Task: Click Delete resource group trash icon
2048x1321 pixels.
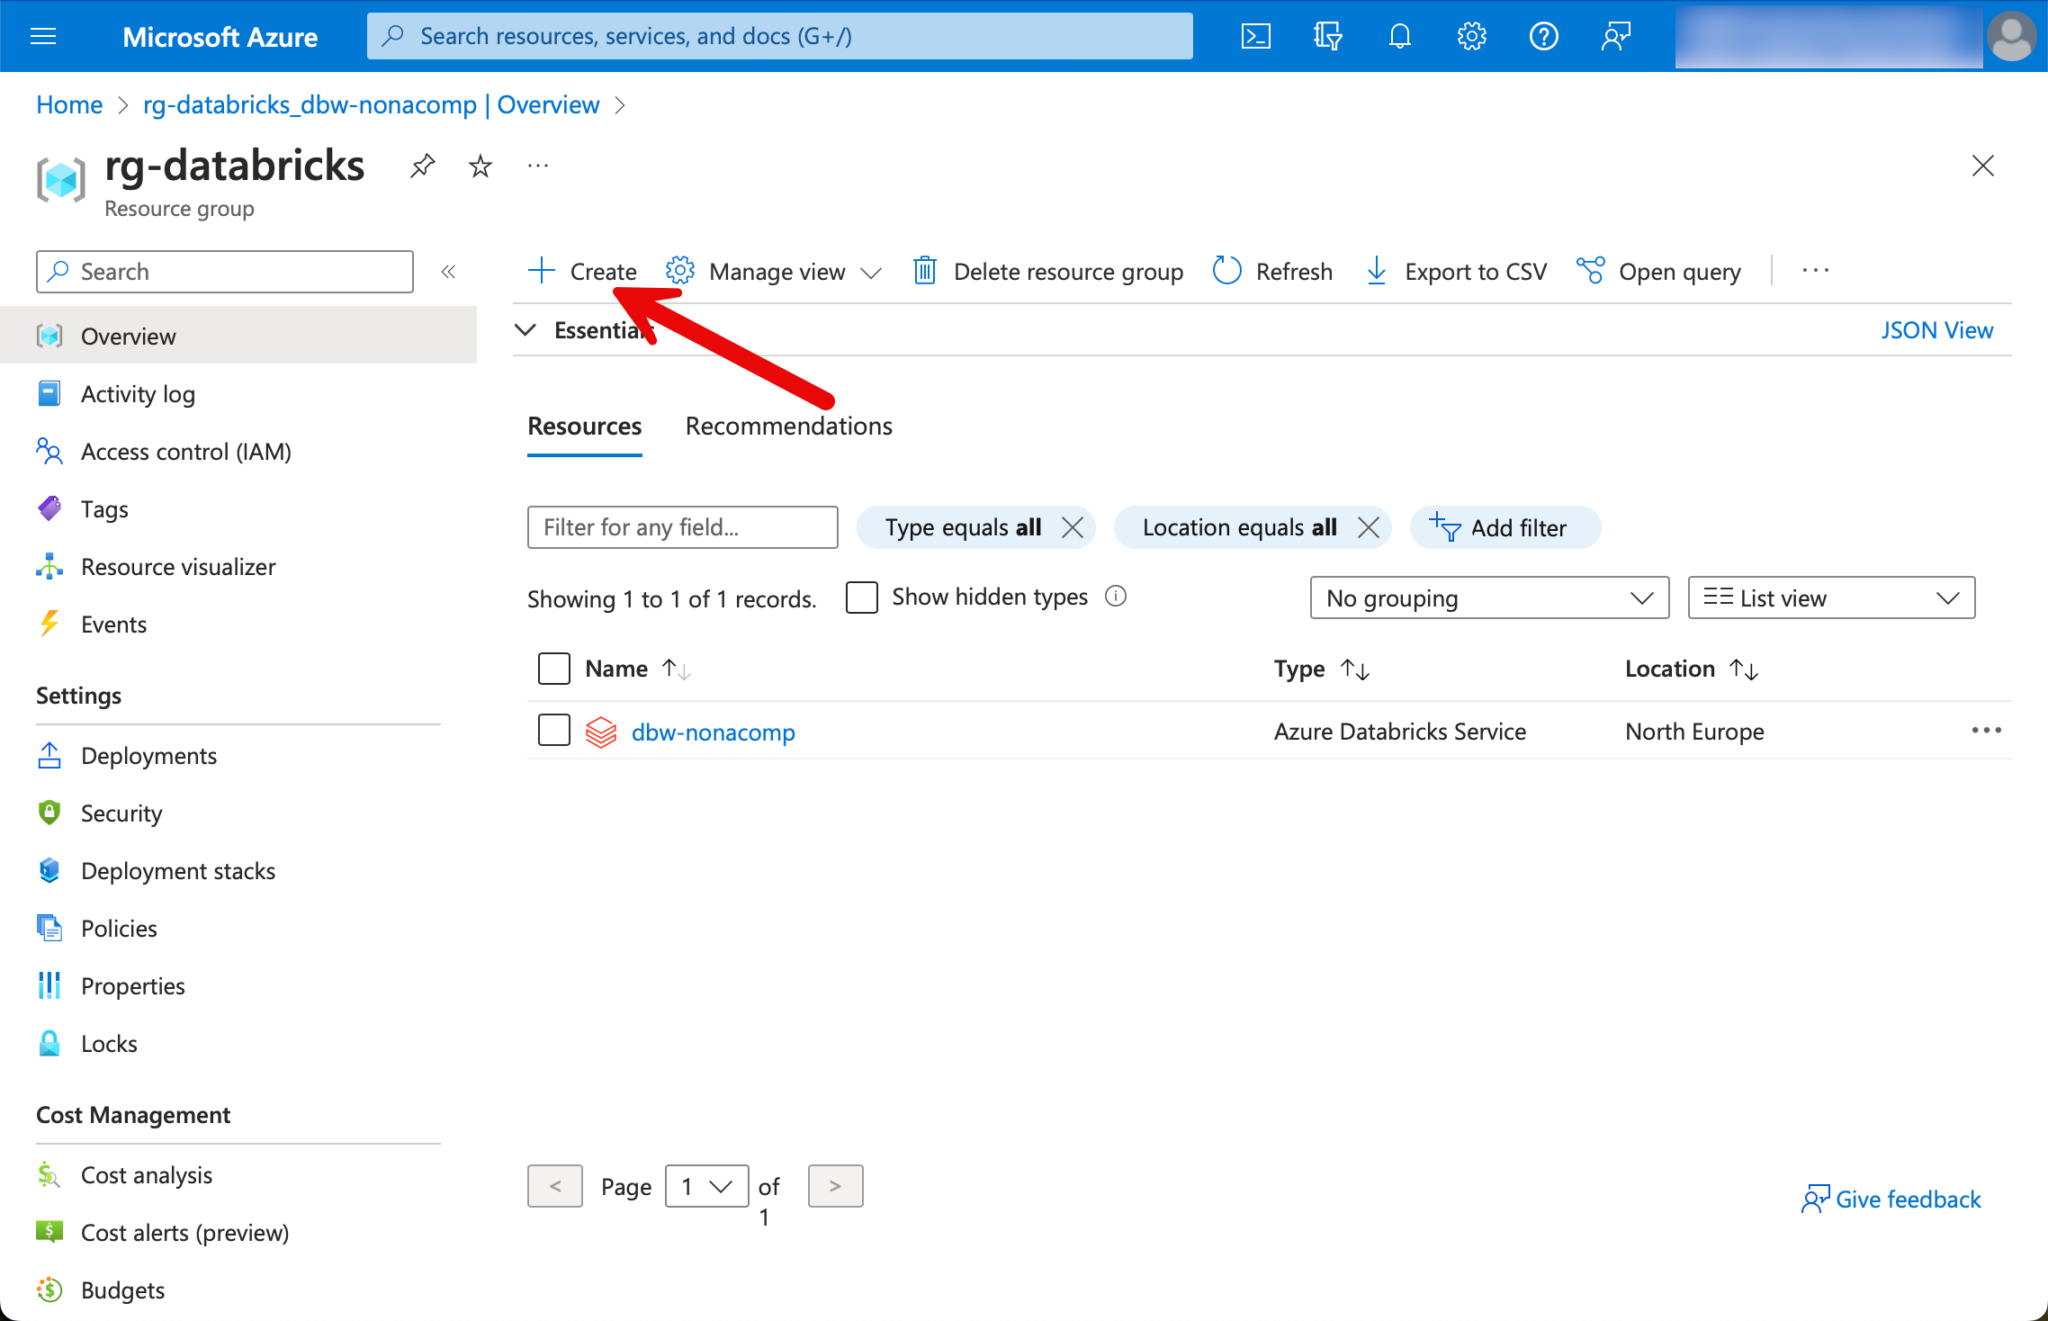Action: (x=925, y=271)
